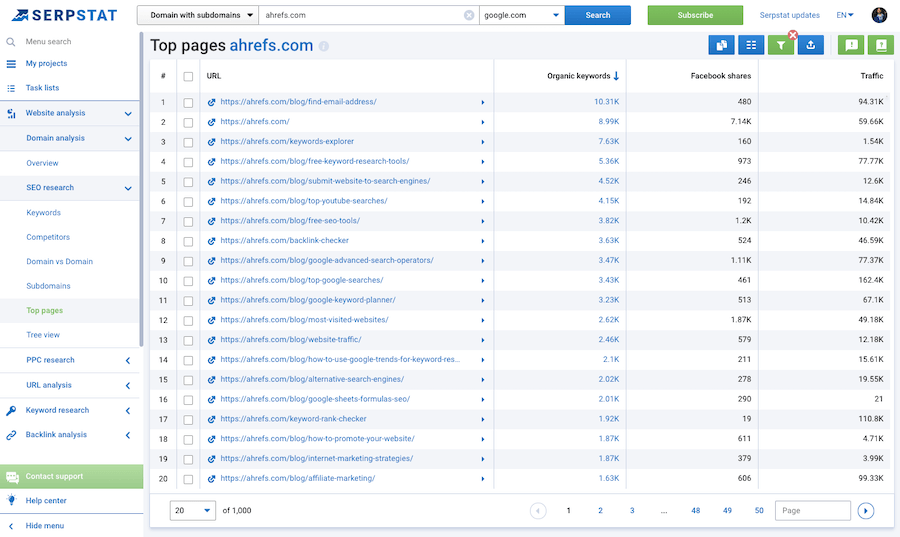Open Overview in the sidebar
900x537 pixels.
point(42,163)
